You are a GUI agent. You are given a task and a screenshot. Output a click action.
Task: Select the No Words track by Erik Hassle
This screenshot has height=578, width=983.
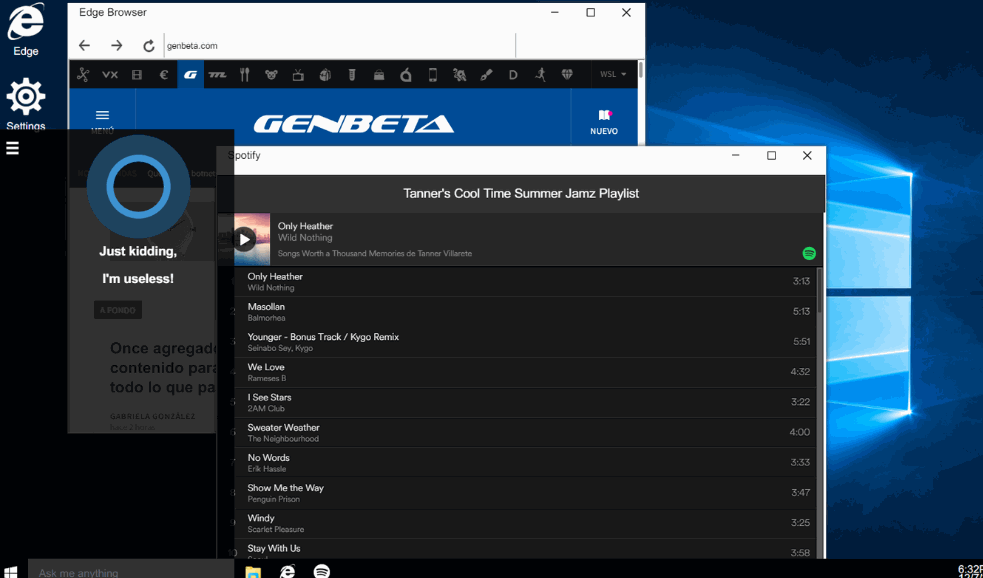525,463
